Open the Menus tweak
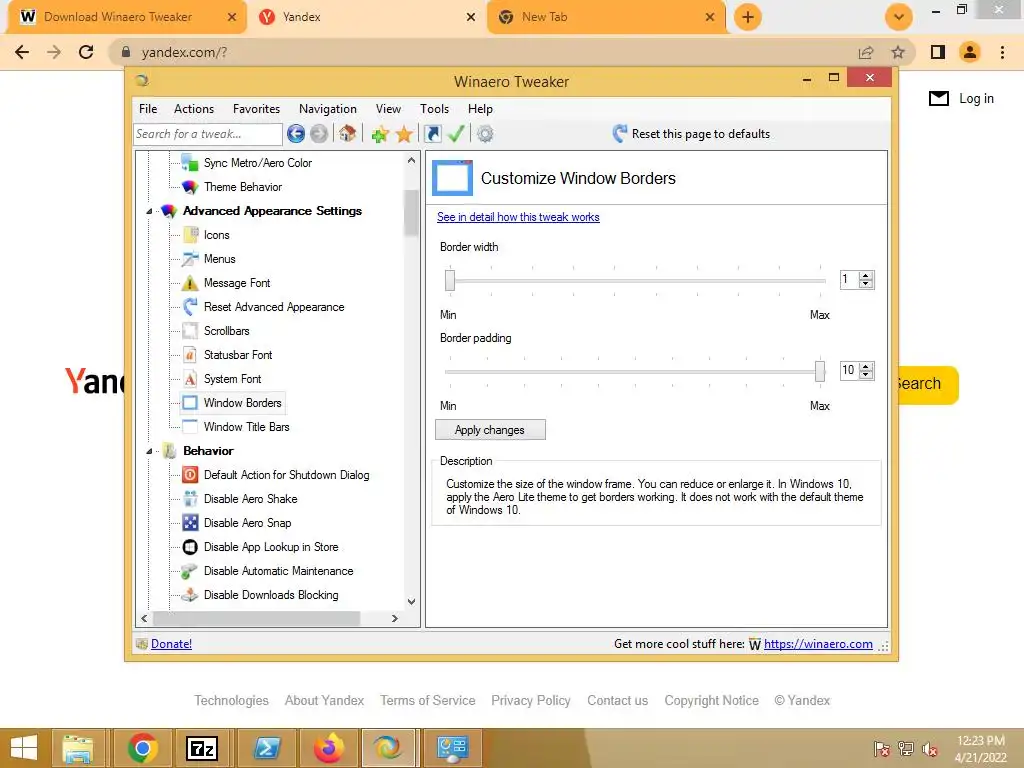Screen dimensions: 1024x768 (219, 259)
